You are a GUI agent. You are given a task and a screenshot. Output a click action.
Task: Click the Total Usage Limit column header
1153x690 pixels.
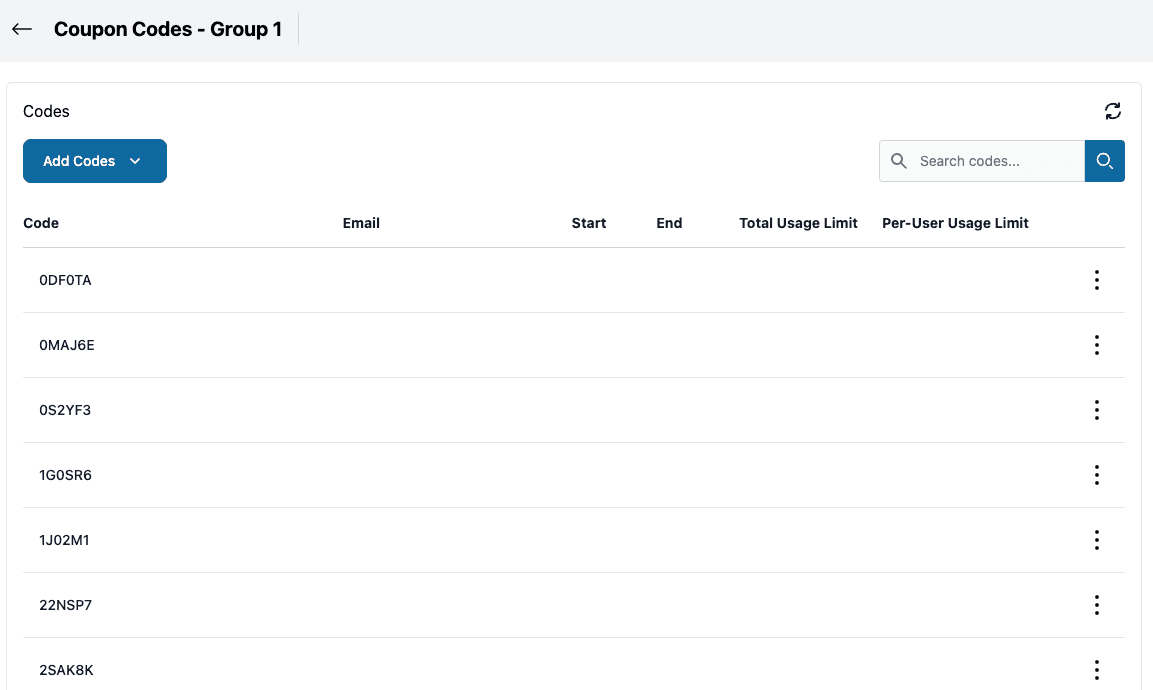(798, 223)
